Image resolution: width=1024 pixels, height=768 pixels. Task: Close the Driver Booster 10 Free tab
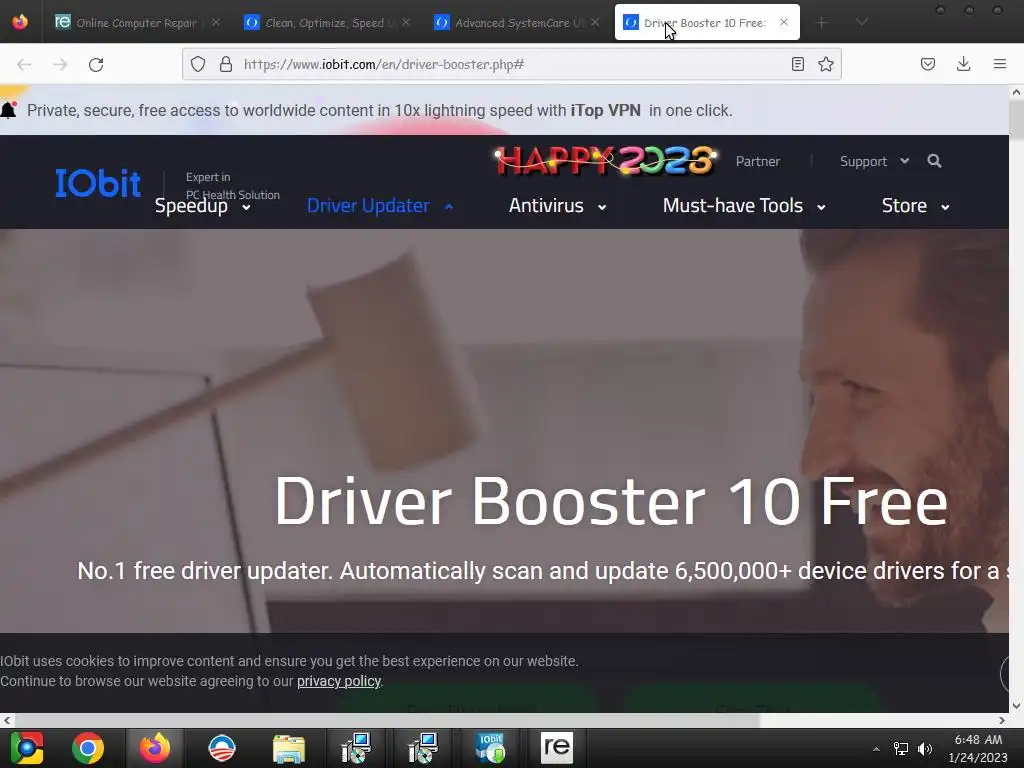coord(784,22)
